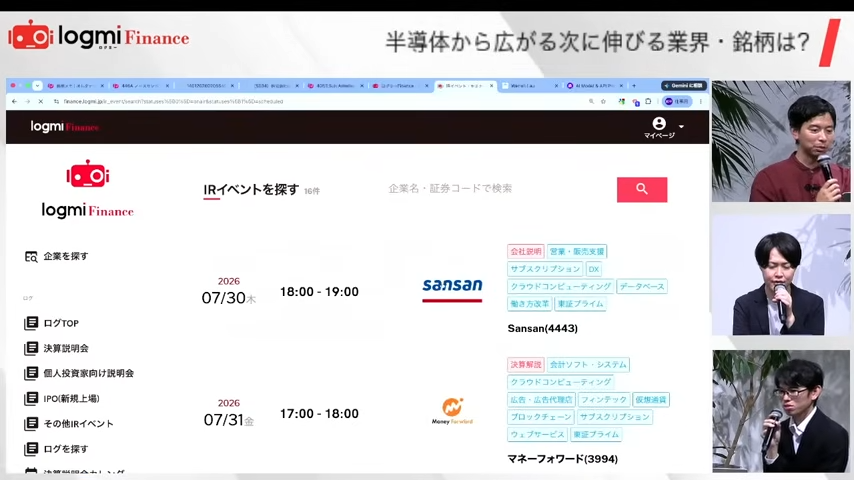The image size is (854, 480).
Task: Select the データベース tag
Action: pos(642,286)
